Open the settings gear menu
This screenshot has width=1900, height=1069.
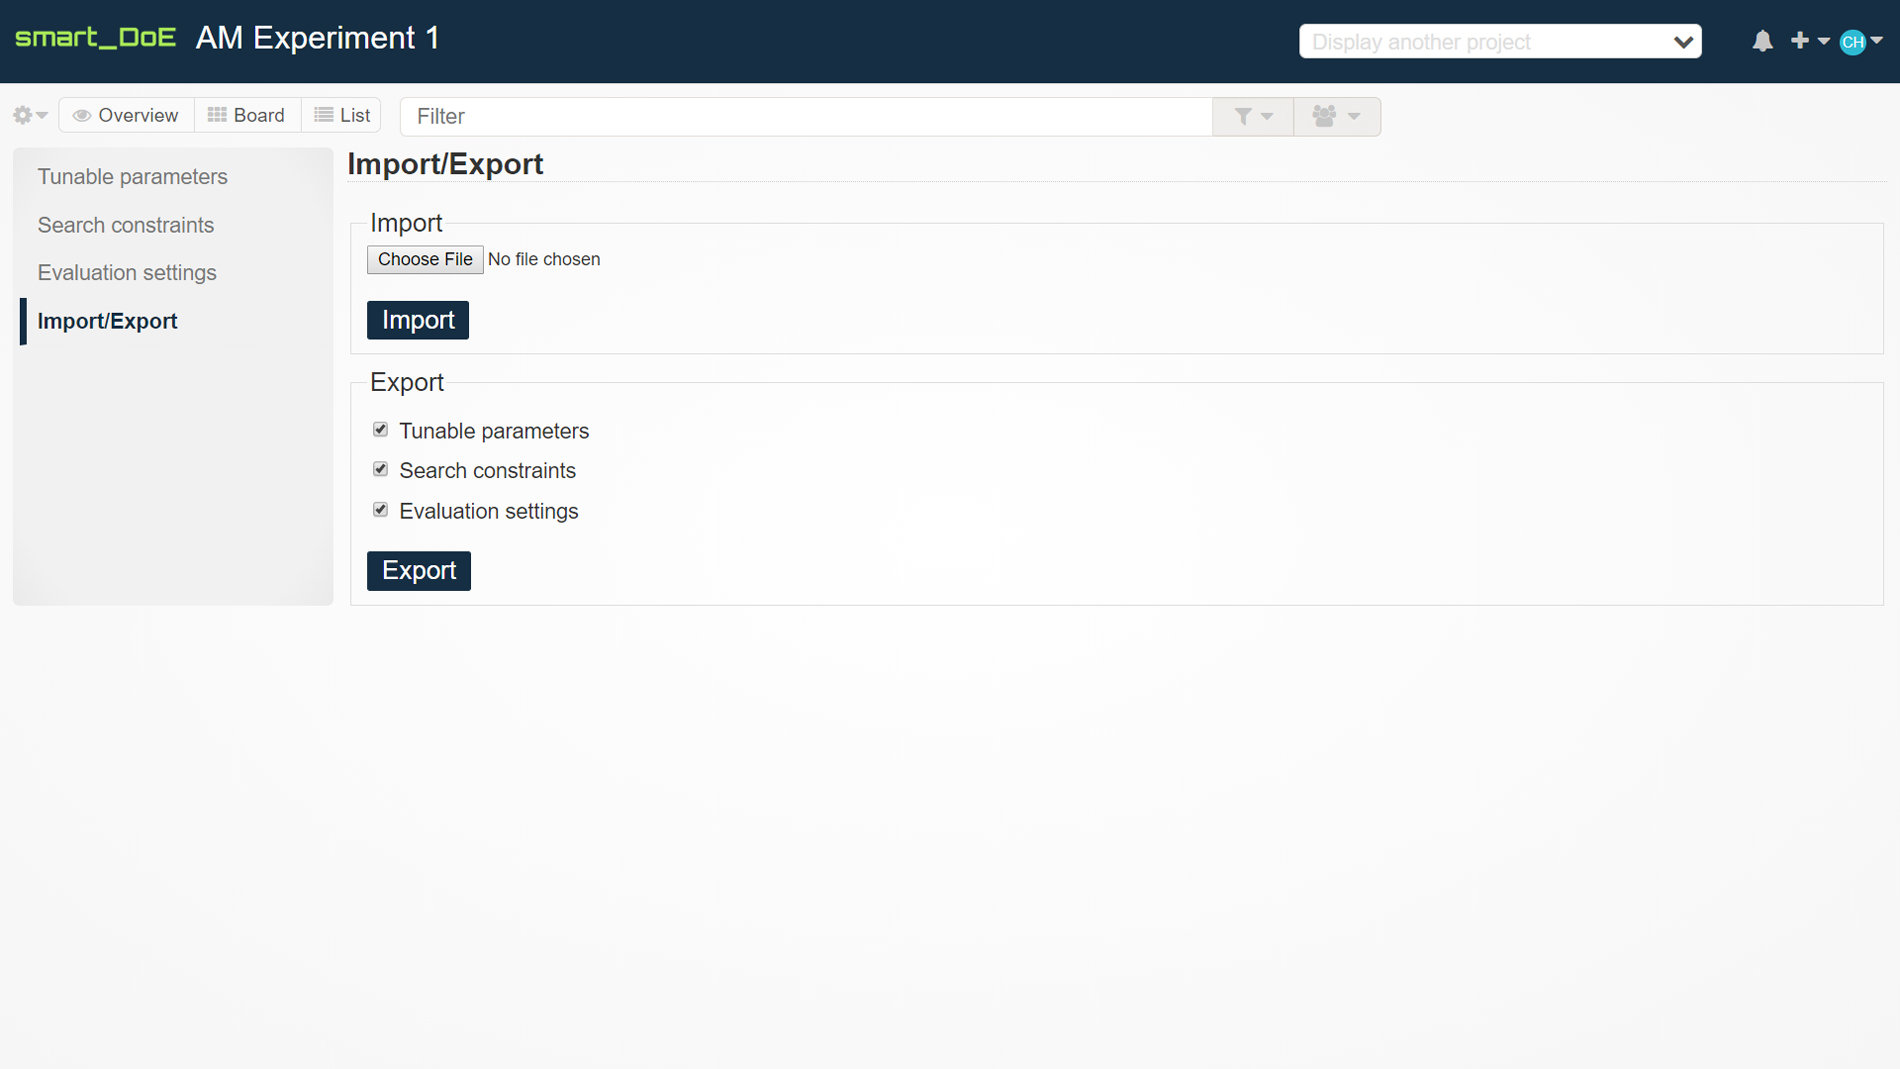pos(30,115)
